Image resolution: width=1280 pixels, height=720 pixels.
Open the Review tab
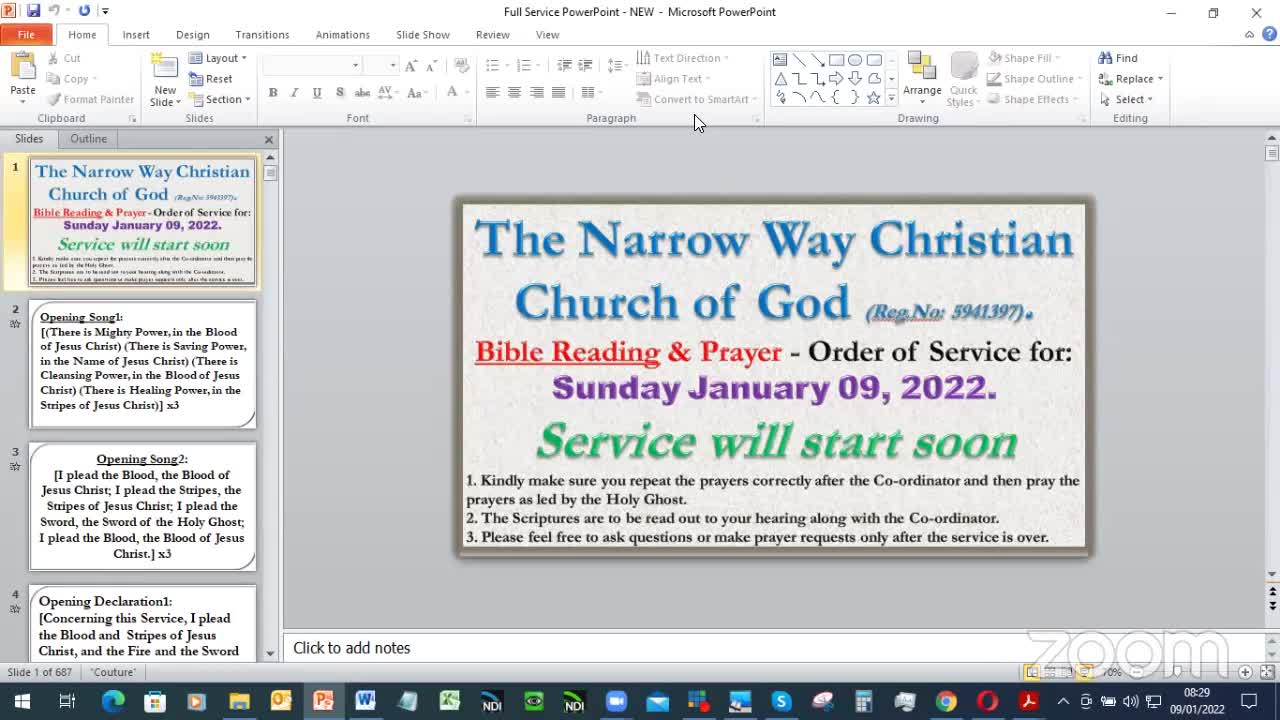pos(493,35)
